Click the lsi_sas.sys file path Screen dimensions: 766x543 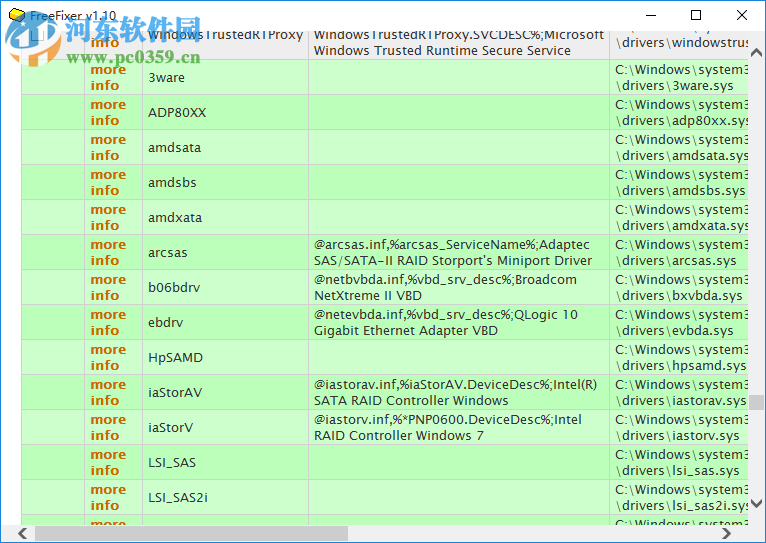681,462
